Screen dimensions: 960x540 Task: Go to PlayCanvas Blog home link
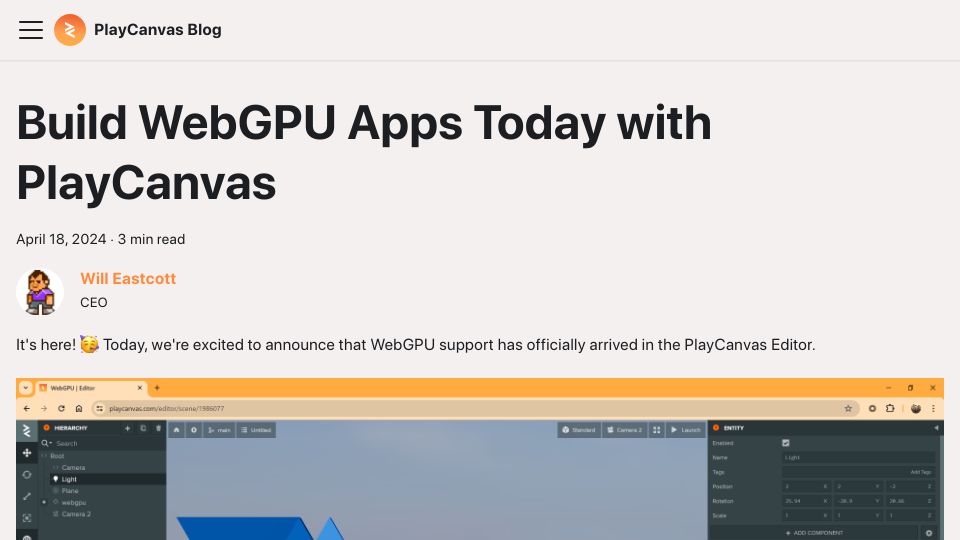tap(157, 30)
